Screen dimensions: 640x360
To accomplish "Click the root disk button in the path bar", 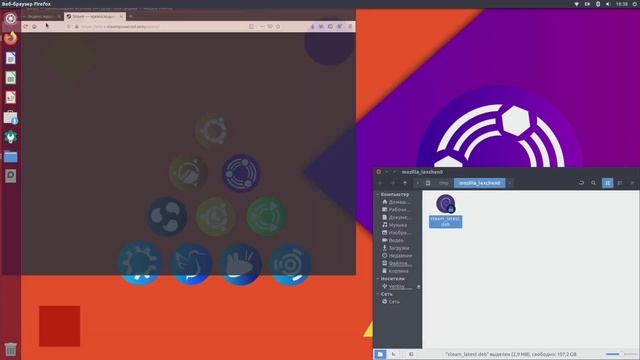I will tap(428, 183).
